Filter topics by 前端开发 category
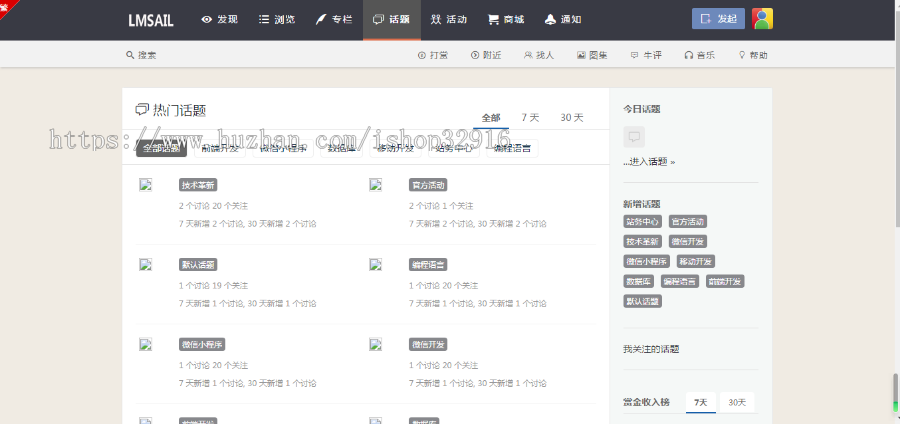Screen dimensions: 900x424 [x=220, y=148]
